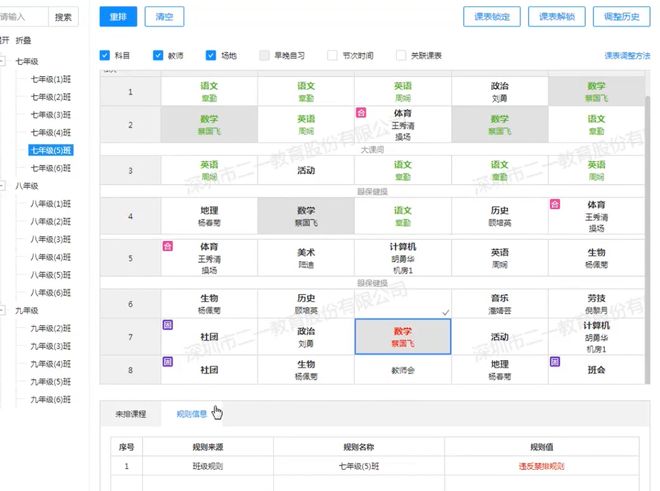Collapse the 七年级 tree node
This screenshot has width=660, height=491.
3,61
